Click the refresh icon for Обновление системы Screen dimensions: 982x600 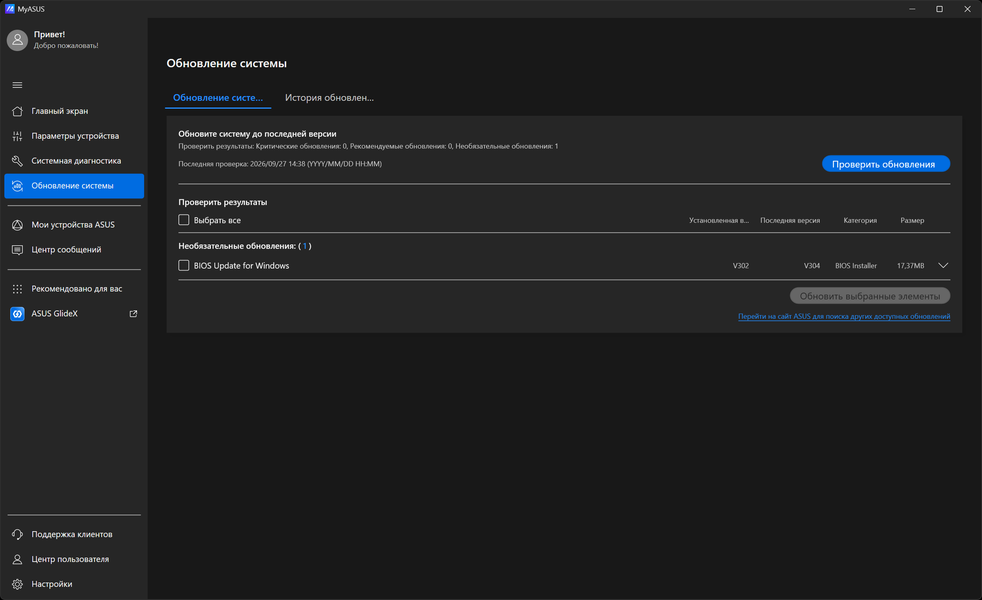click(x=18, y=186)
